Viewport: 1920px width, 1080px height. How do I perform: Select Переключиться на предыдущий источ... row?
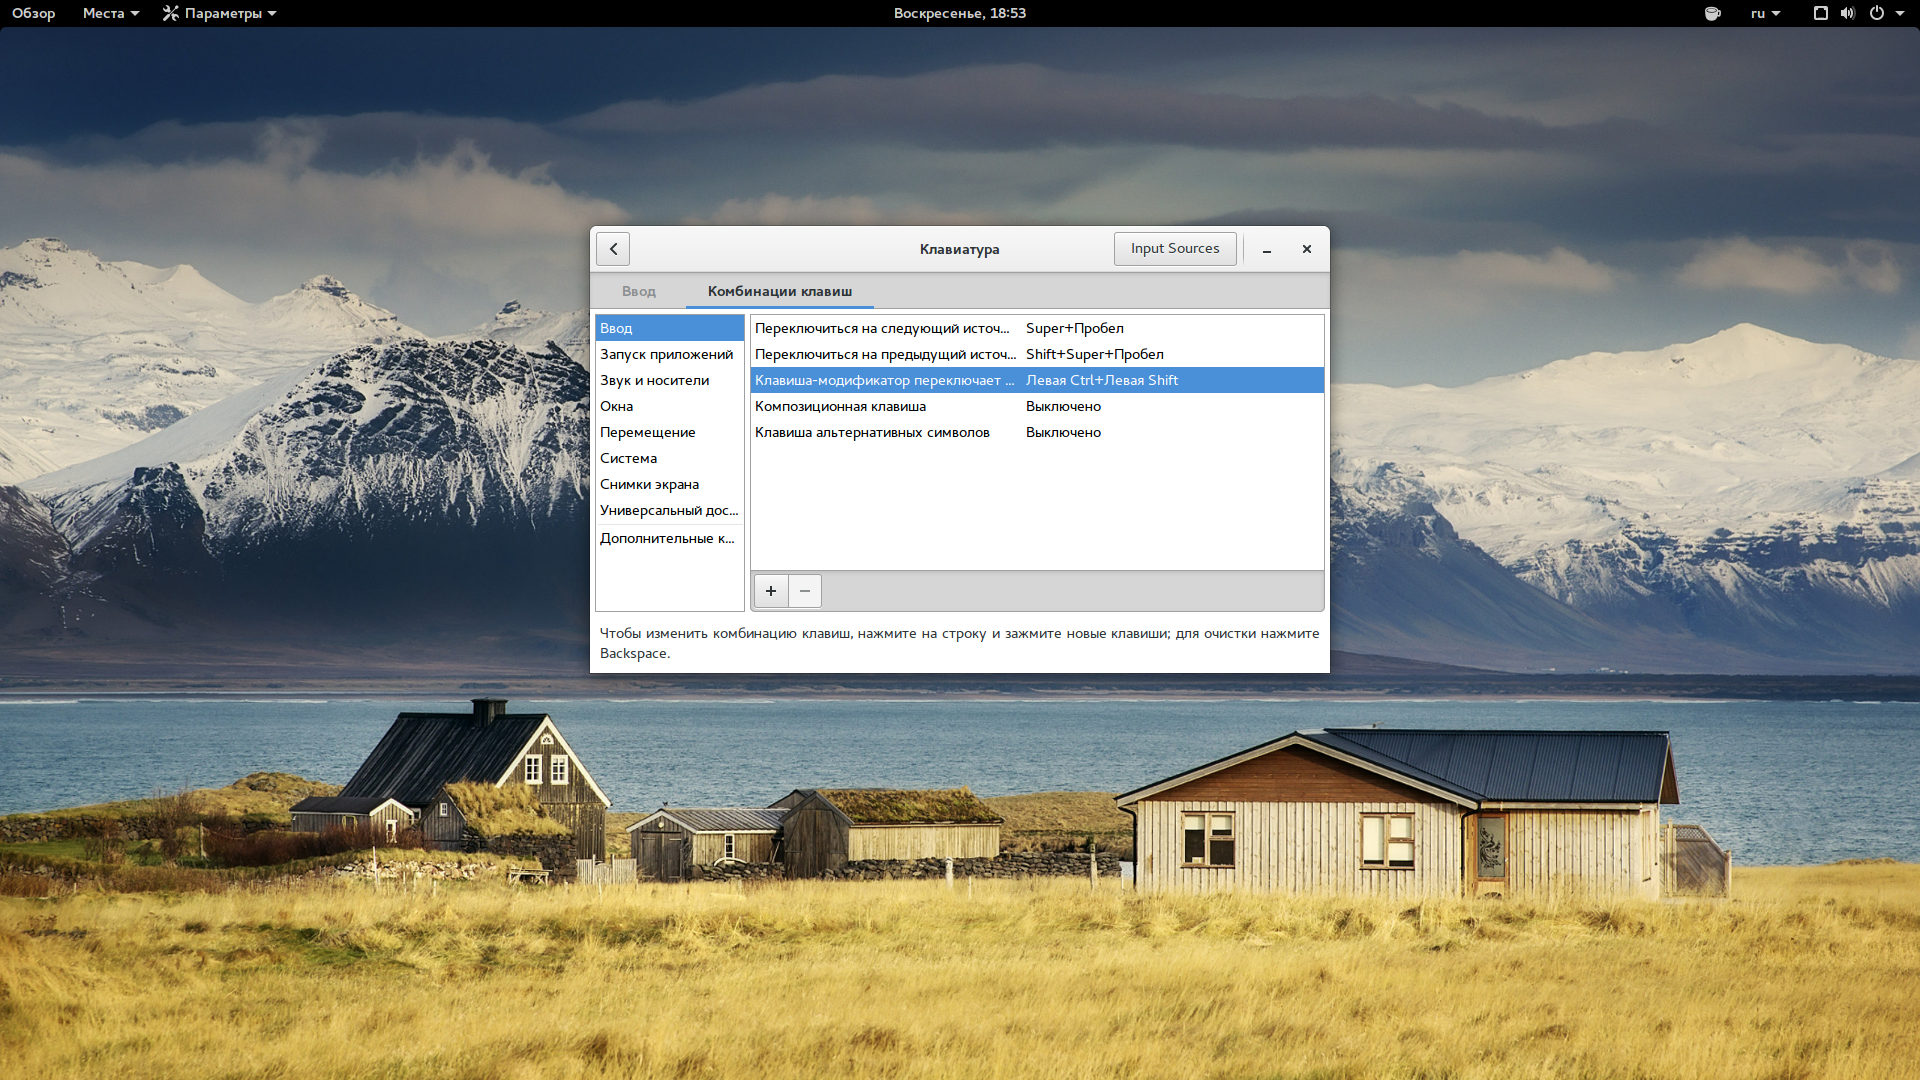1037,354
